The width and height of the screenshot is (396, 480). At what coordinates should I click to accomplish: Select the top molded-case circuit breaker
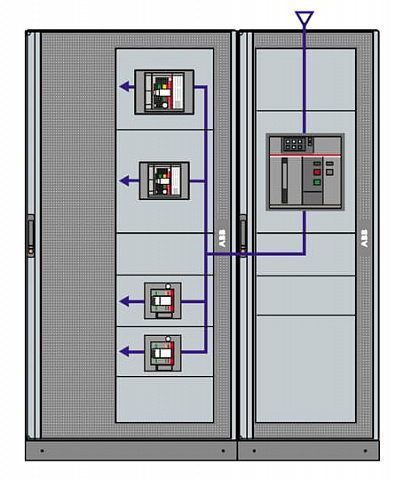[x=164, y=92]
